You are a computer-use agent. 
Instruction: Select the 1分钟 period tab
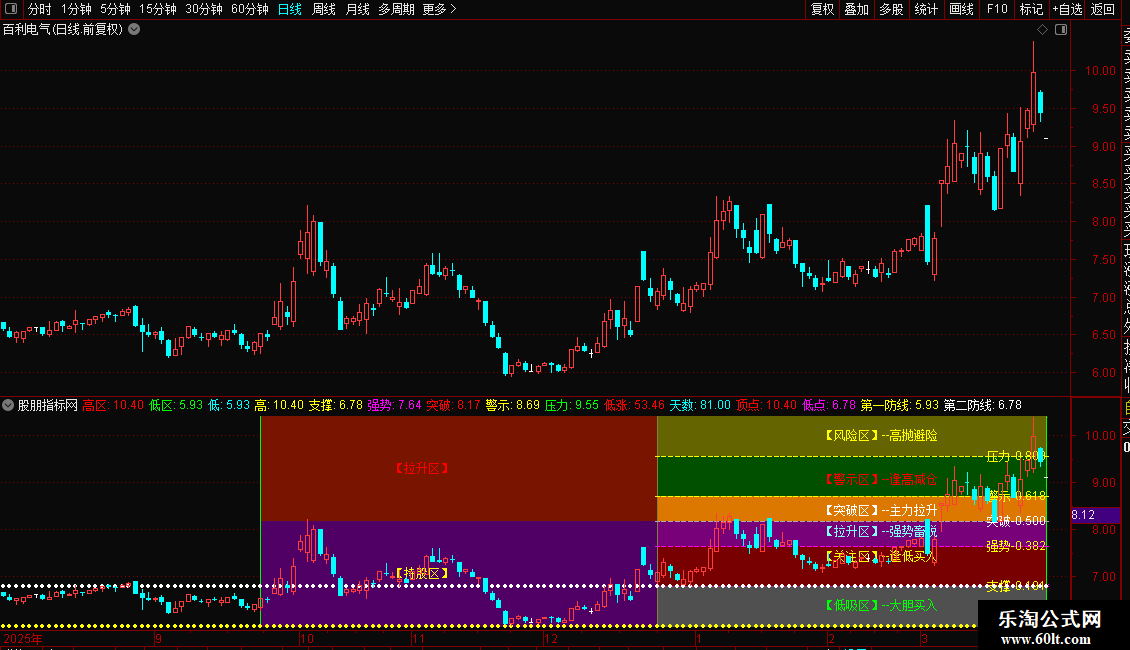76,9
